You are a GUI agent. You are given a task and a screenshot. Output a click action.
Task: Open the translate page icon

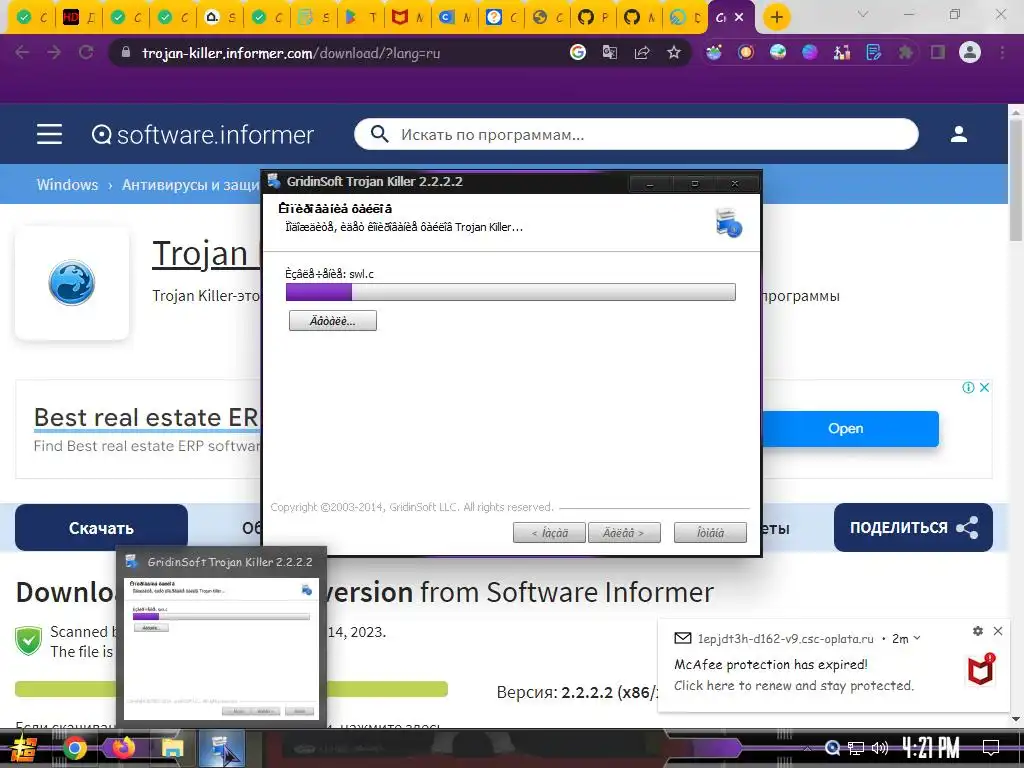pos(609,52)
